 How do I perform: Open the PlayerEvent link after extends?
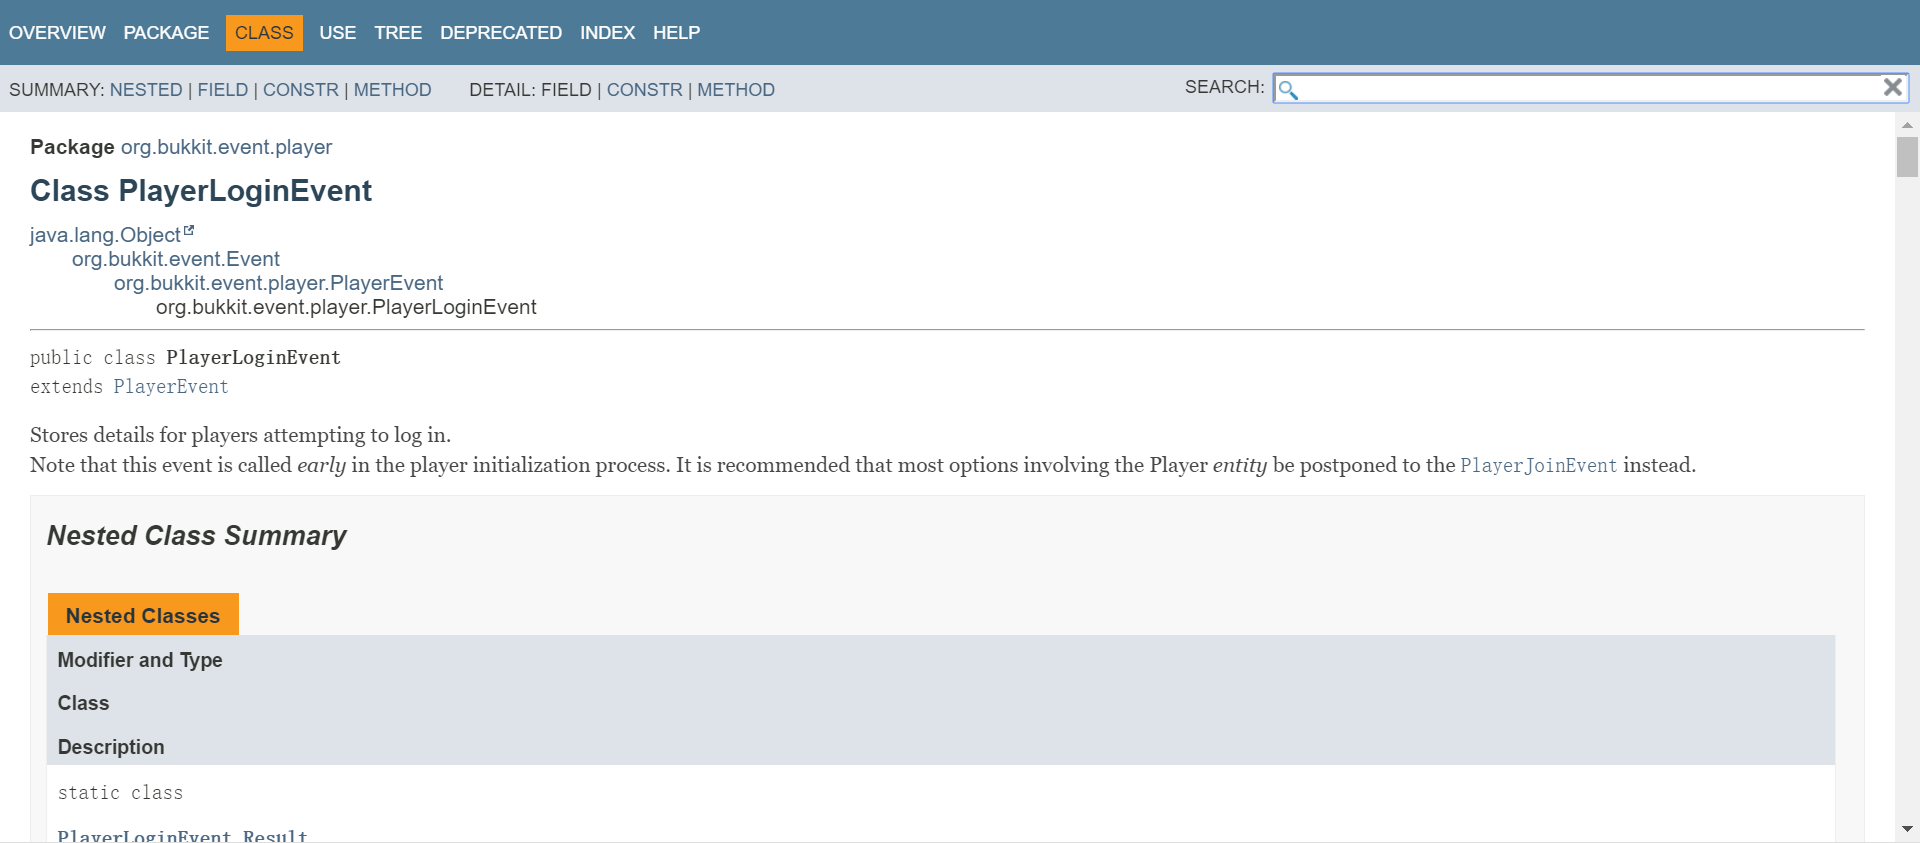coord(171,387)
